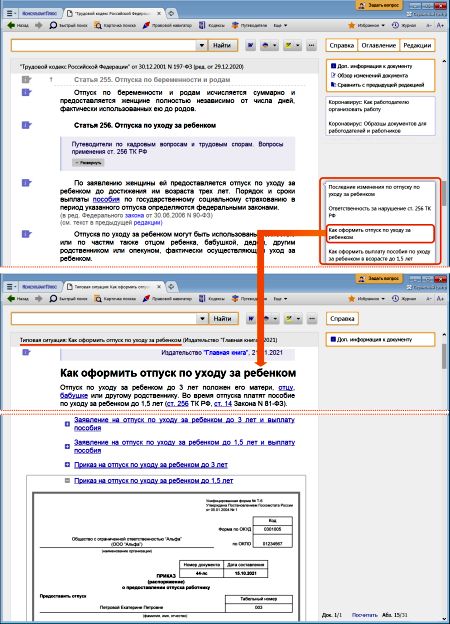Switch to the Оглавление tab
This screenshot has height=624, width=450.
378,45
